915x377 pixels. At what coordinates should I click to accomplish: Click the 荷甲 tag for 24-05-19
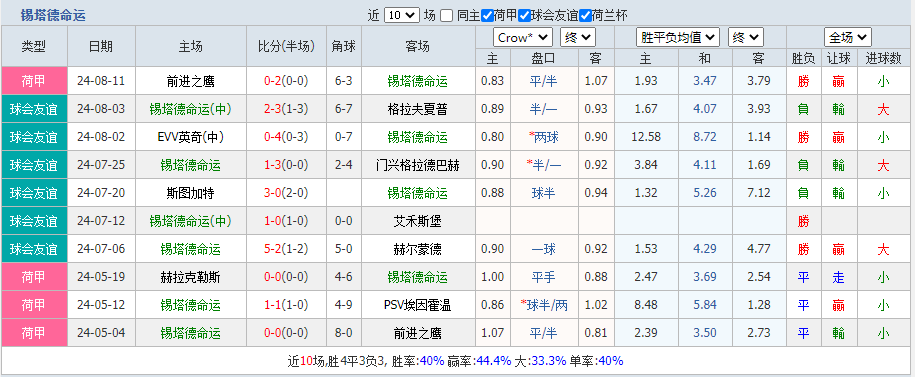(x=34, y=277)
